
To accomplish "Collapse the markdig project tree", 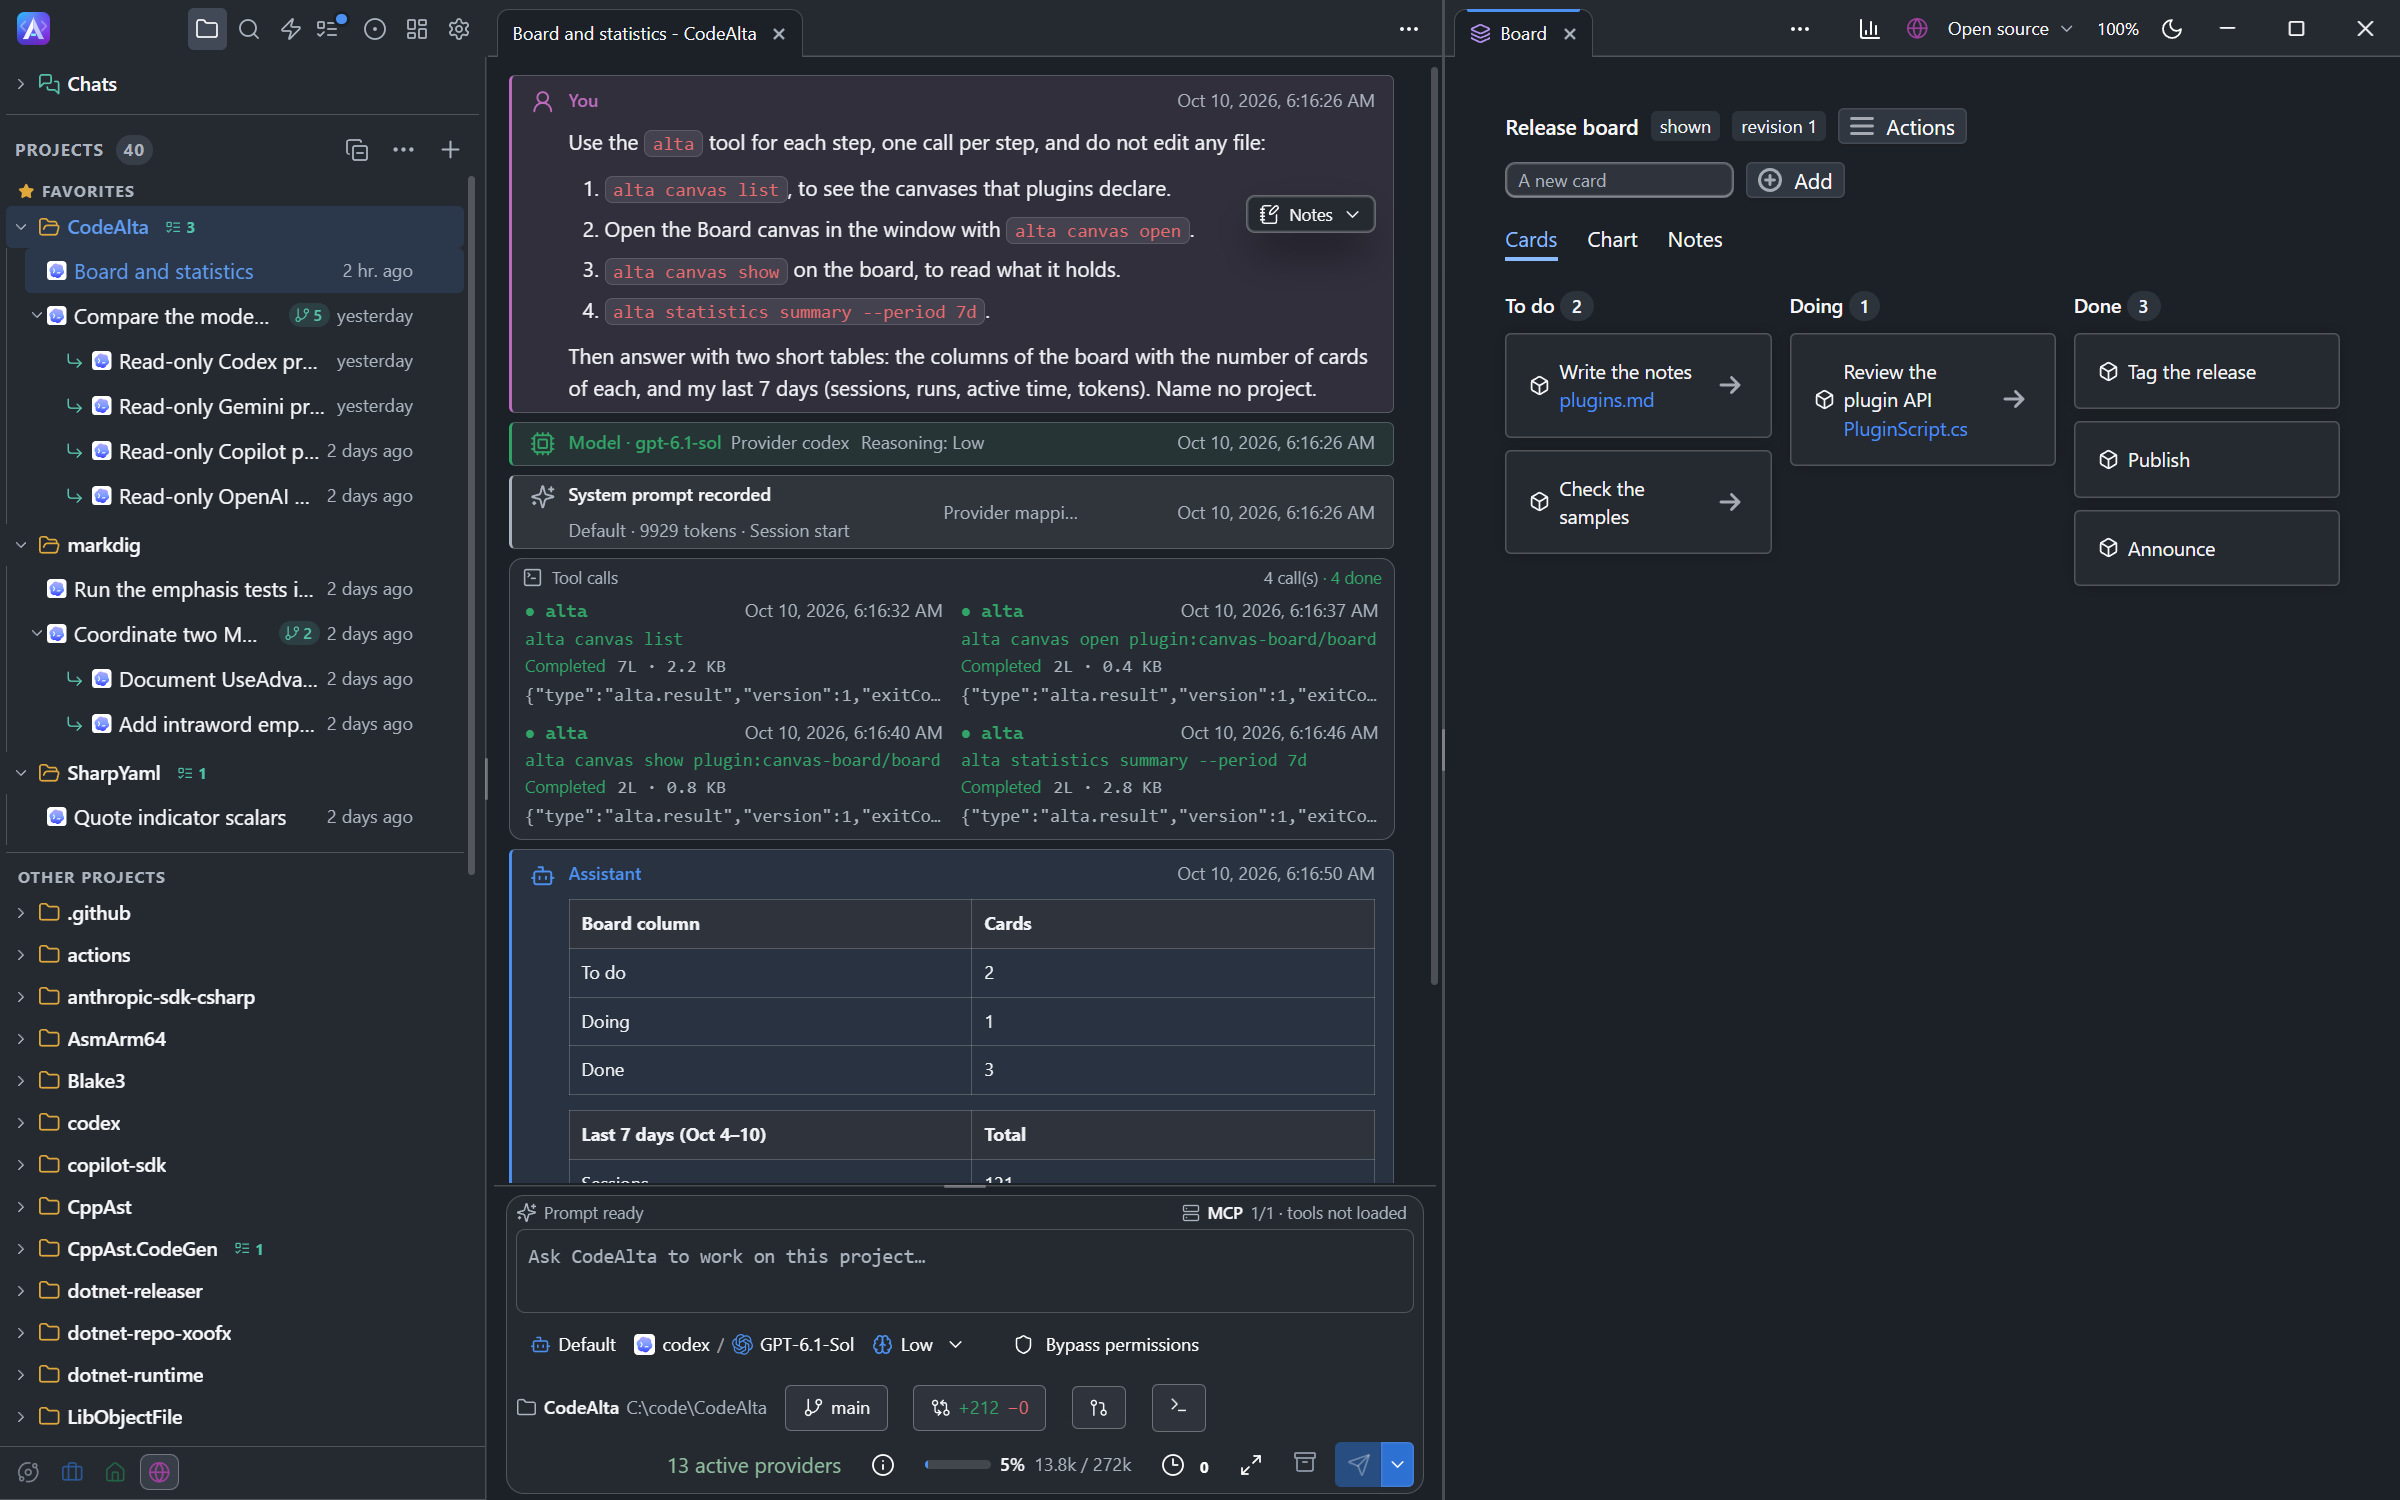I will (20, 545).
